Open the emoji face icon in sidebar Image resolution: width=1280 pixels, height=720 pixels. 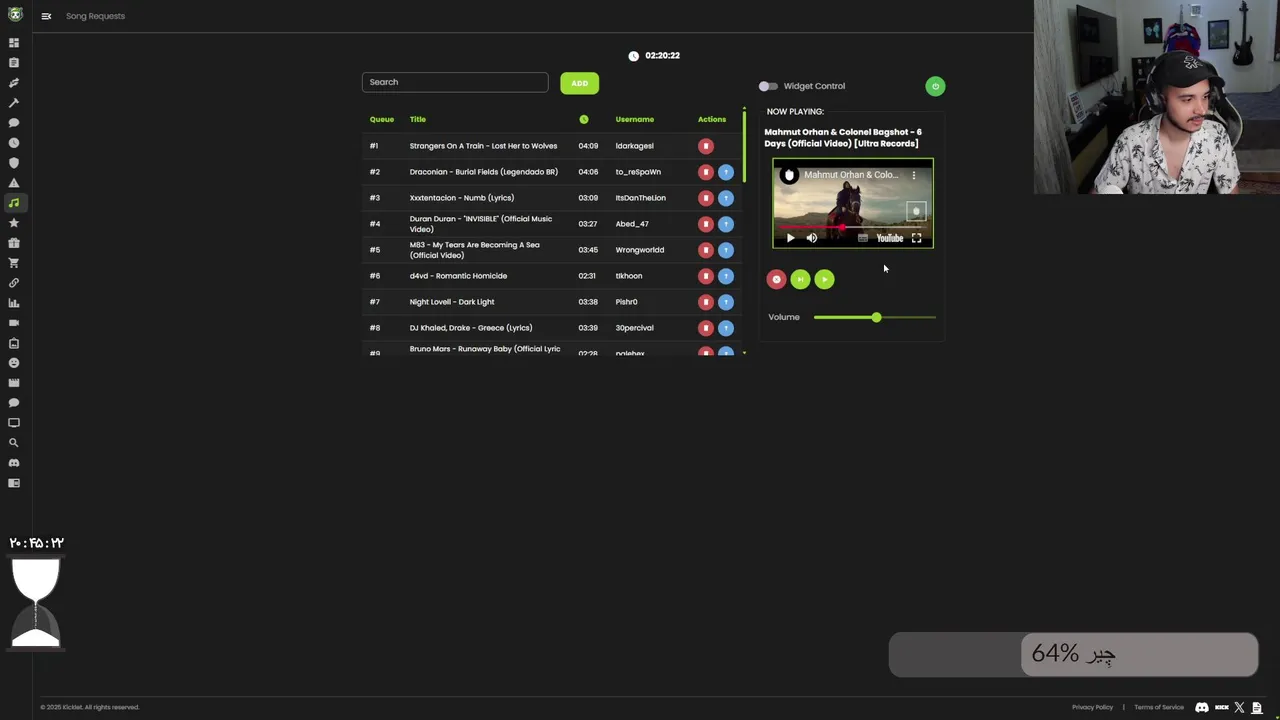point(14,363)
